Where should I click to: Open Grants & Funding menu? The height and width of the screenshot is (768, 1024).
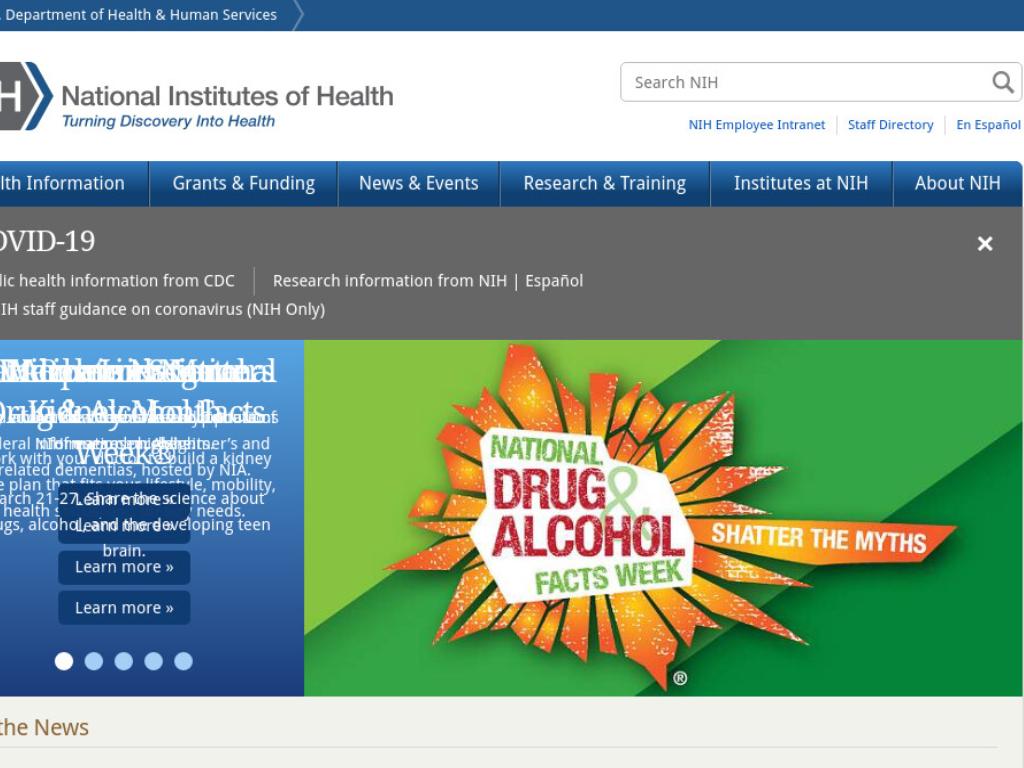pos(244,184)
